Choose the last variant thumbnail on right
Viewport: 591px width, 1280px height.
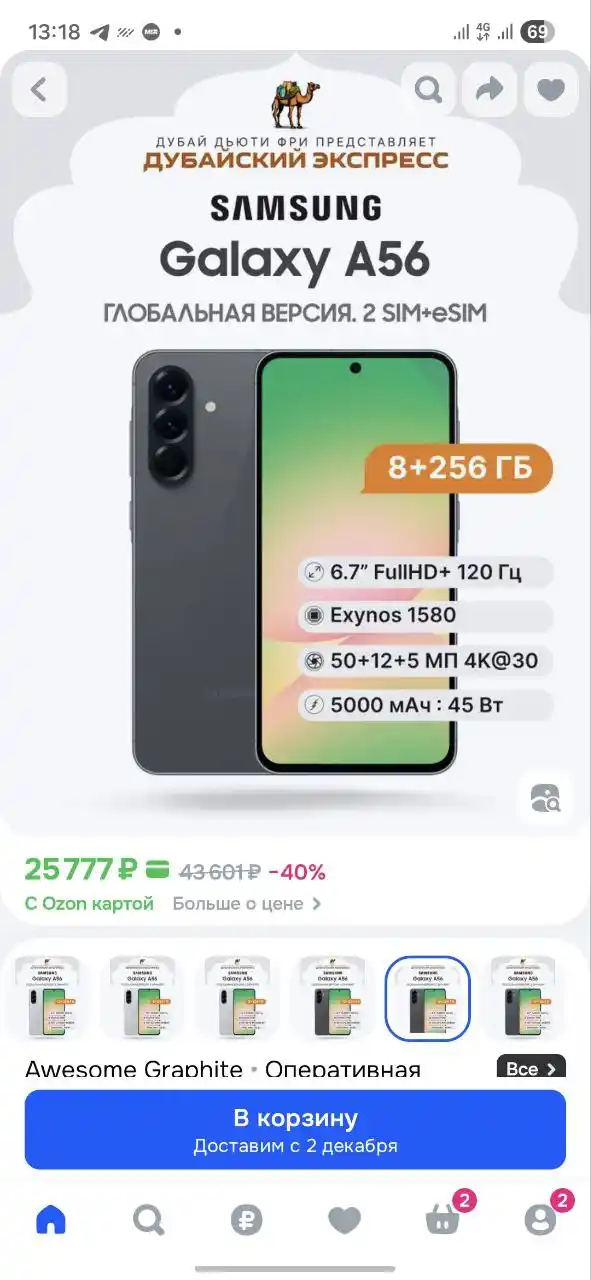click(x=525, y=998)
